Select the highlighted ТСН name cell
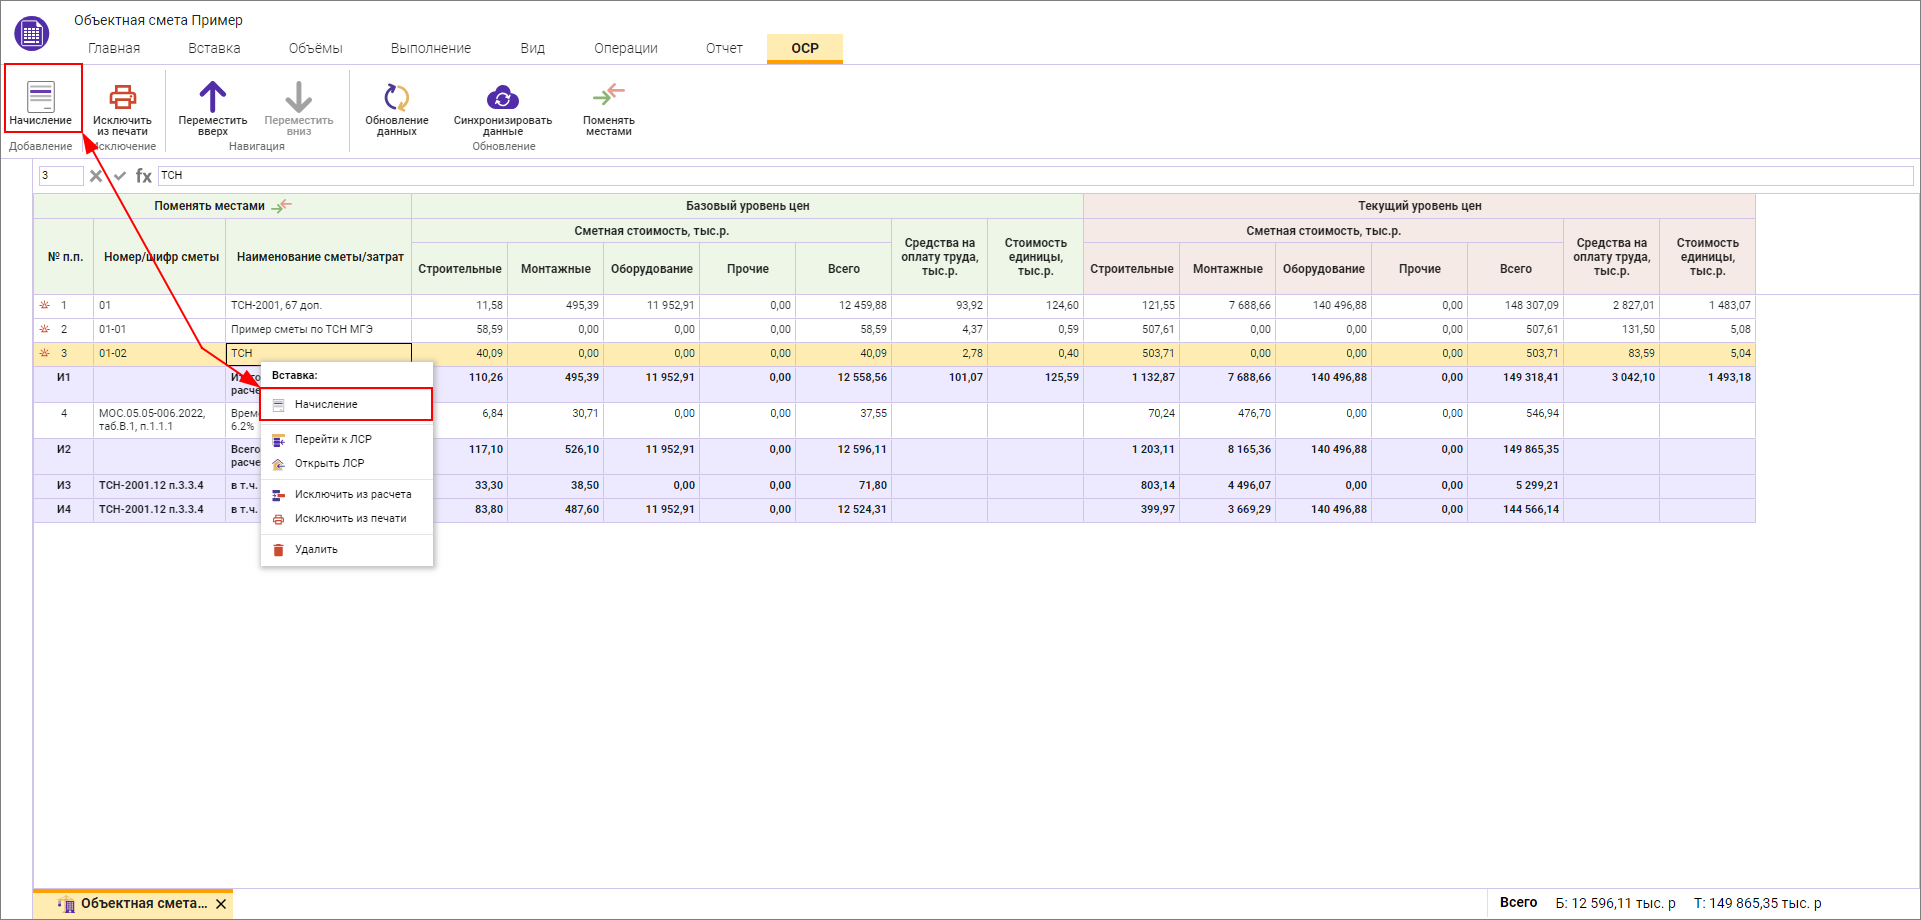 tap(318, 353)
